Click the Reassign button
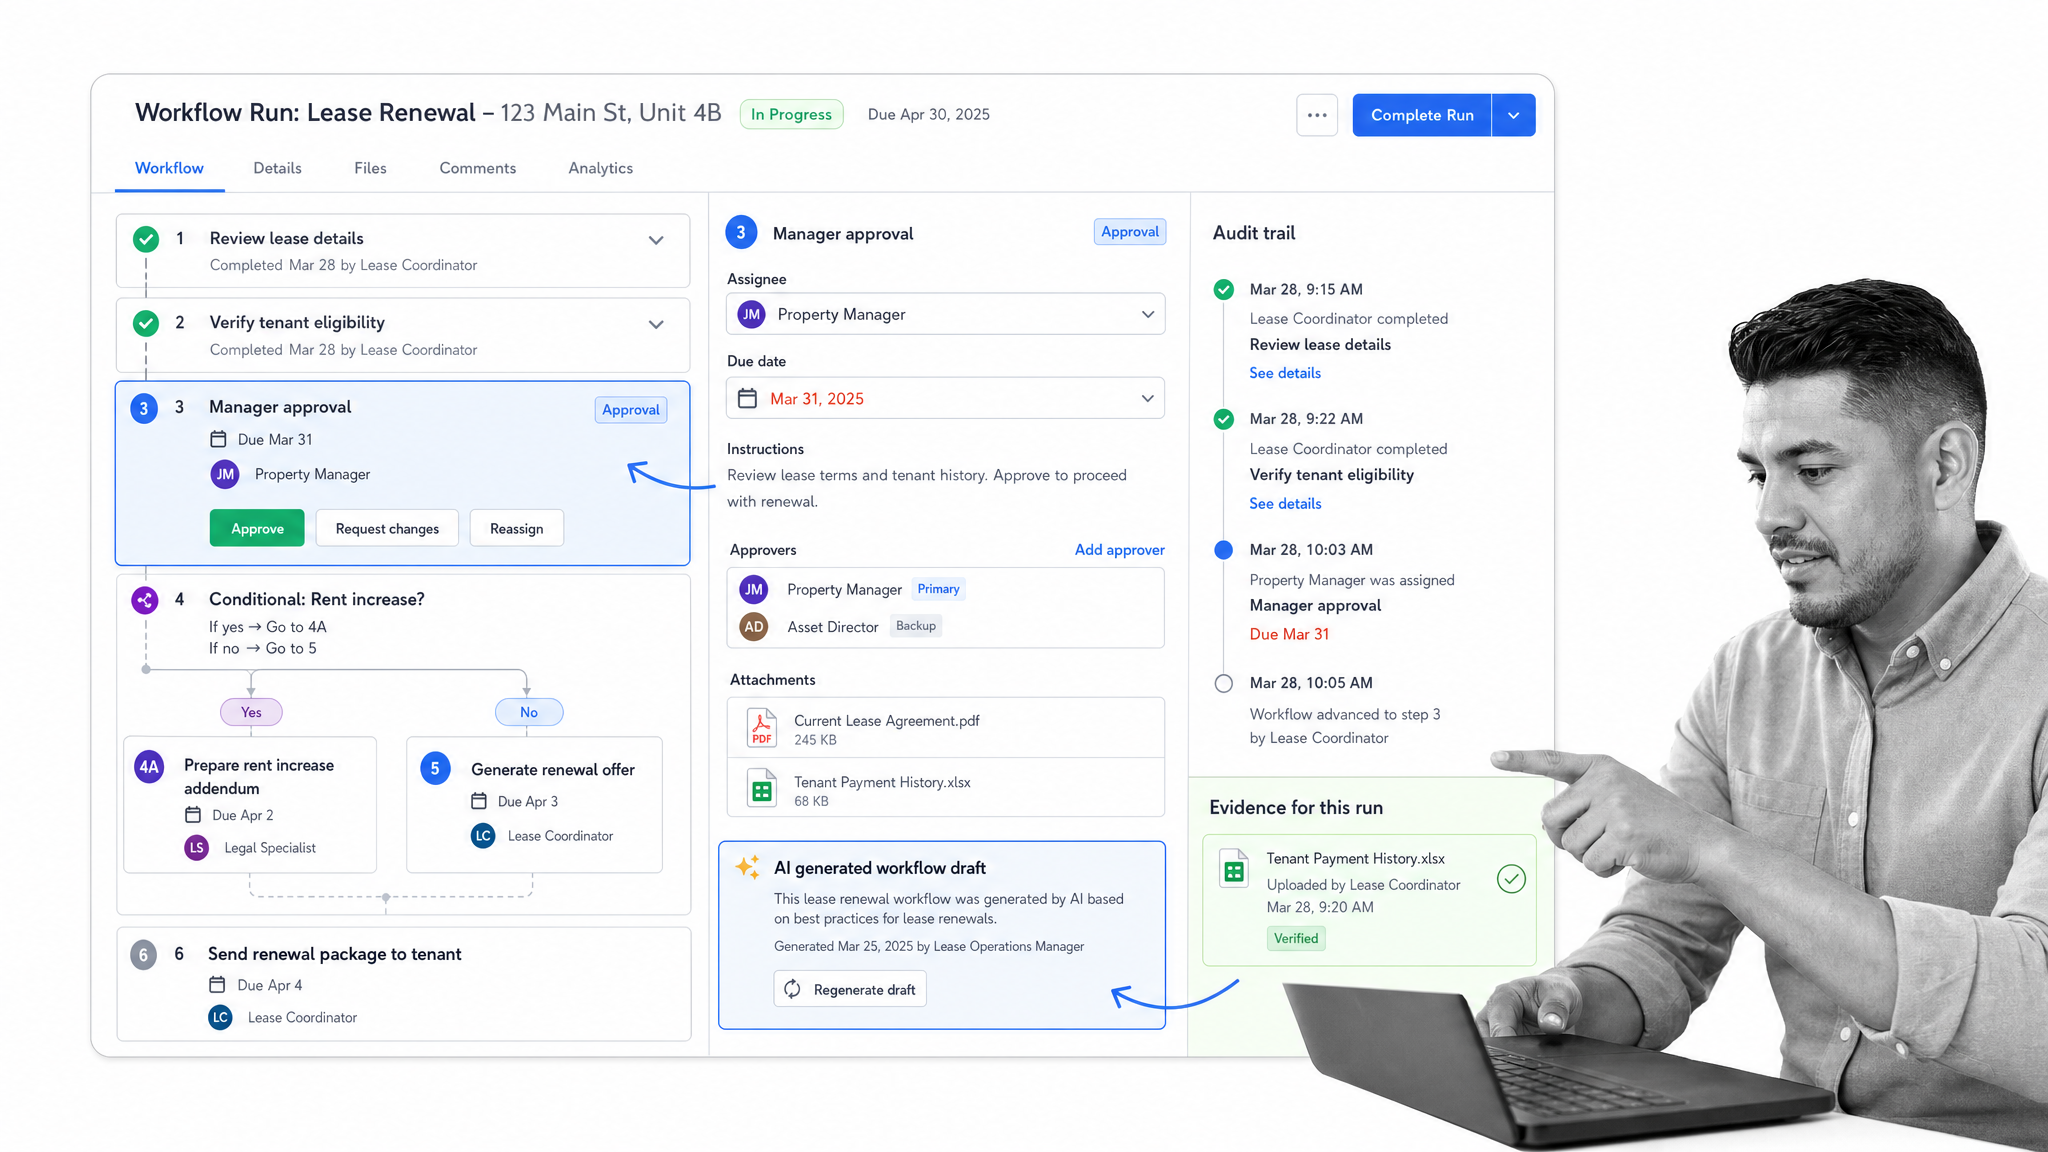The image size is (2048, 1152). click(517, 528)
